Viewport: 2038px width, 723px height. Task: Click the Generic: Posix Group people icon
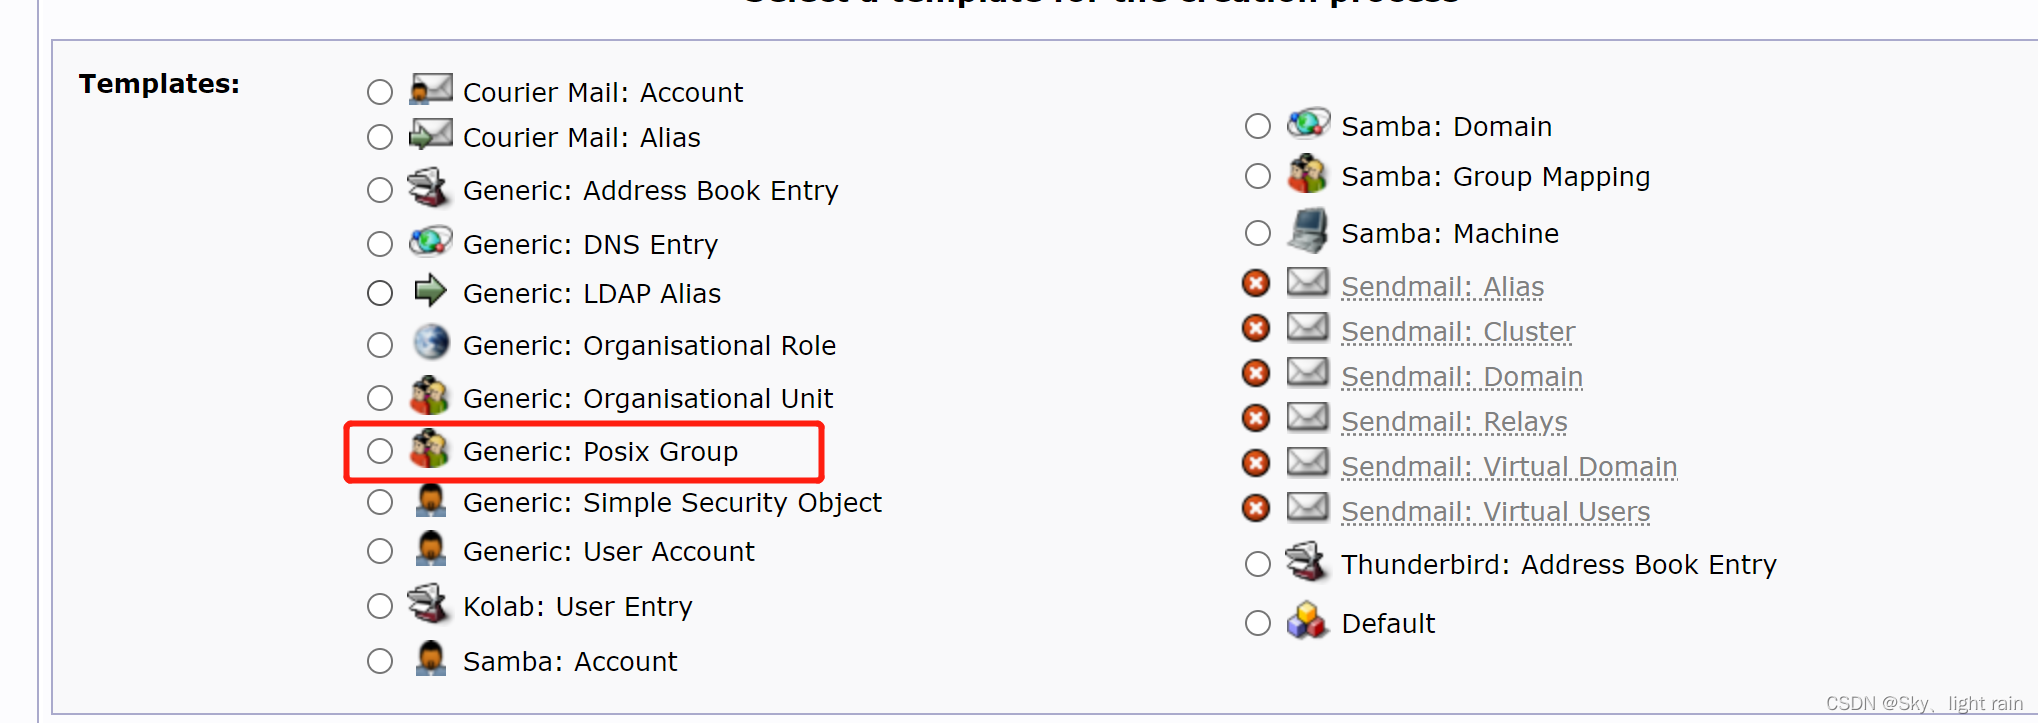pos(430,448)
